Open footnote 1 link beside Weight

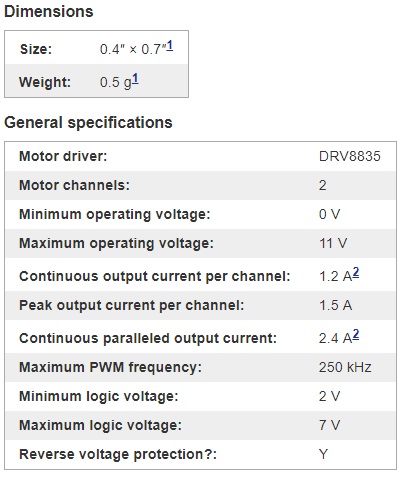pos(135,79)
